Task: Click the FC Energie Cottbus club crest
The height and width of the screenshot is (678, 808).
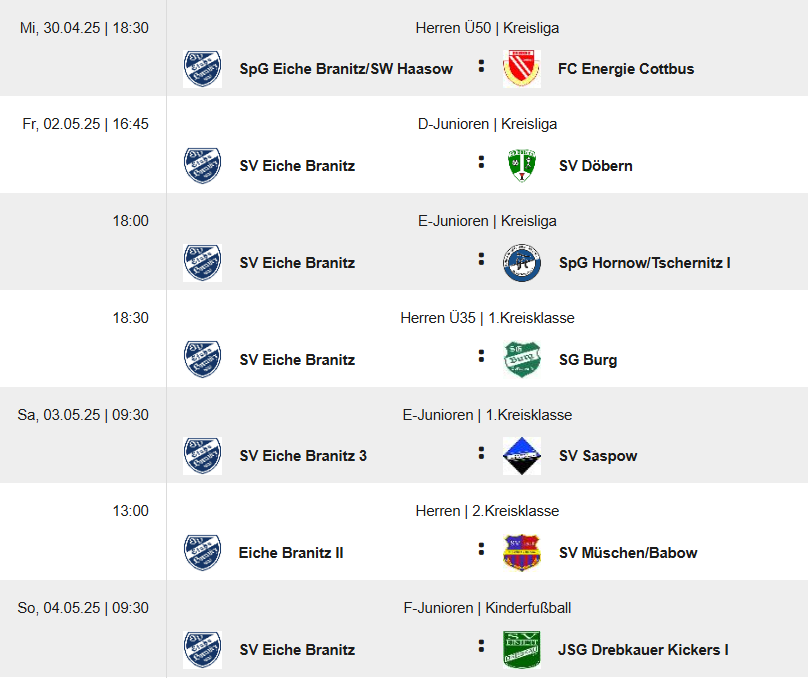Action: click(x=522, y=69)
